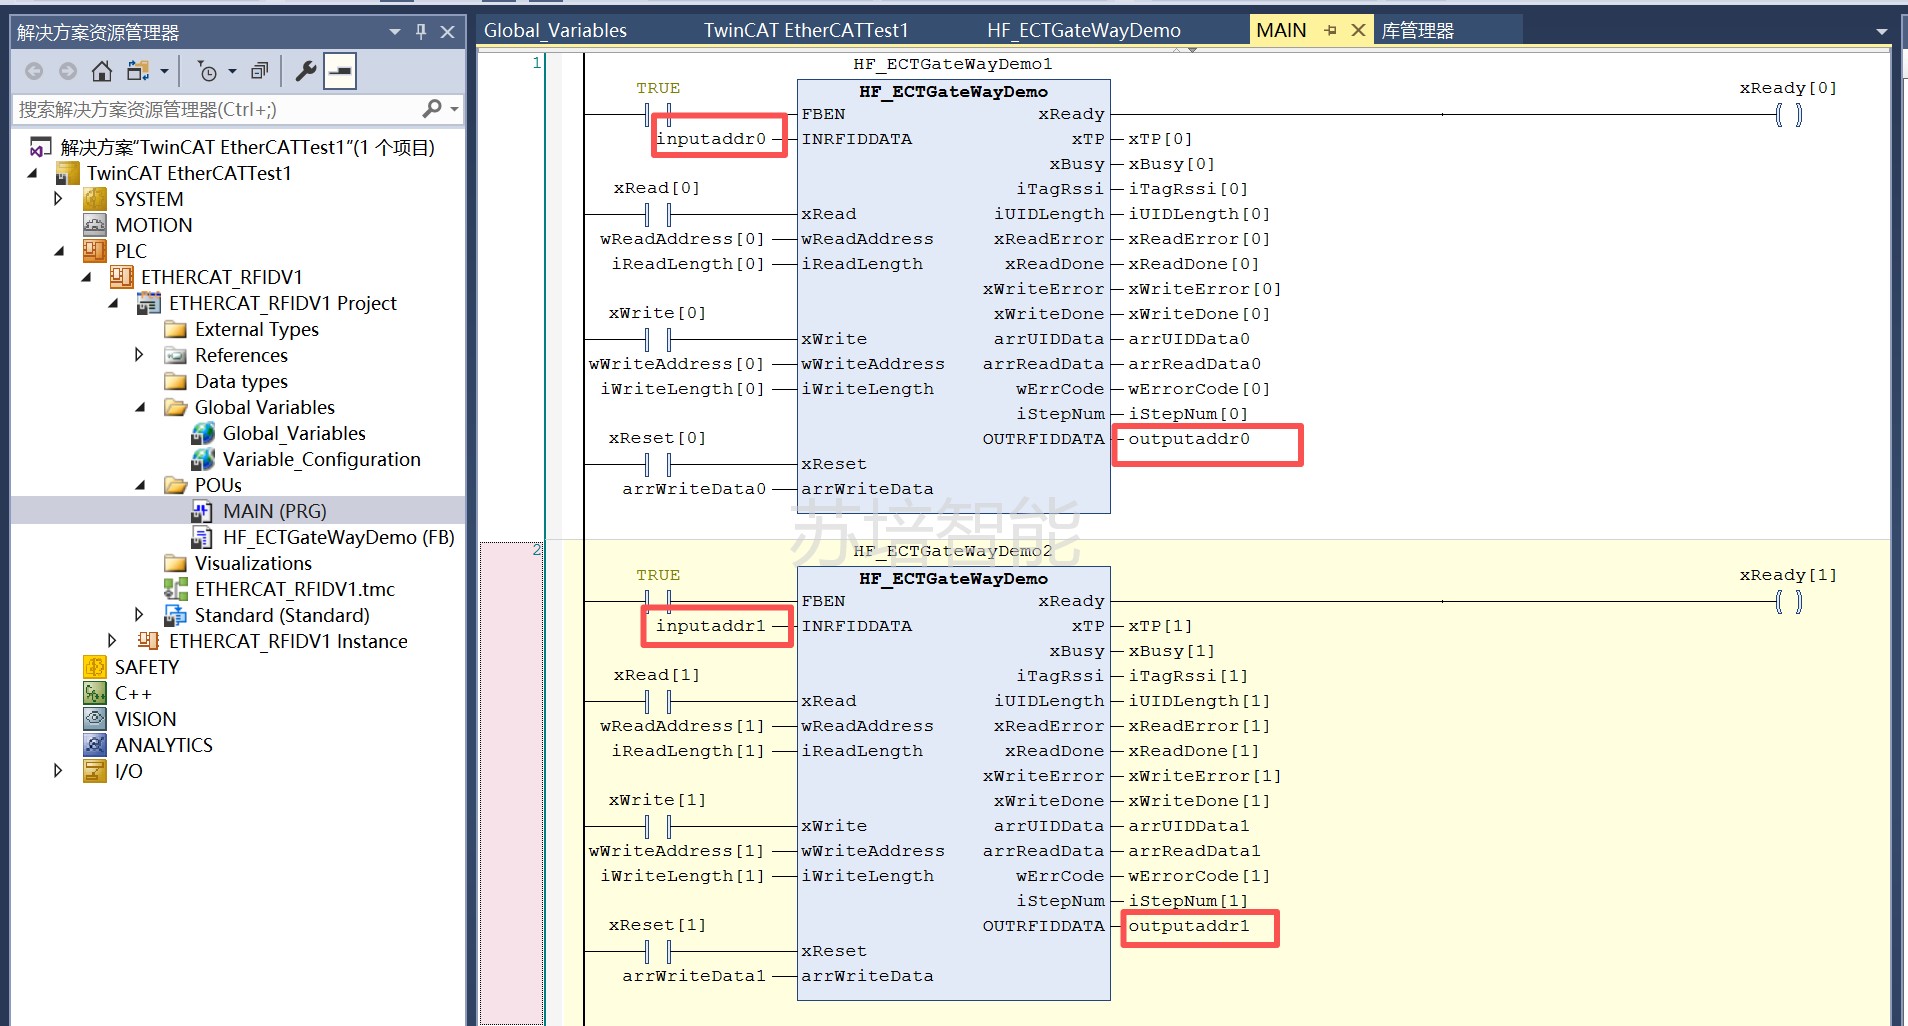Open the HF_ECTGateWayDemo editor tab

[1083, 31]
